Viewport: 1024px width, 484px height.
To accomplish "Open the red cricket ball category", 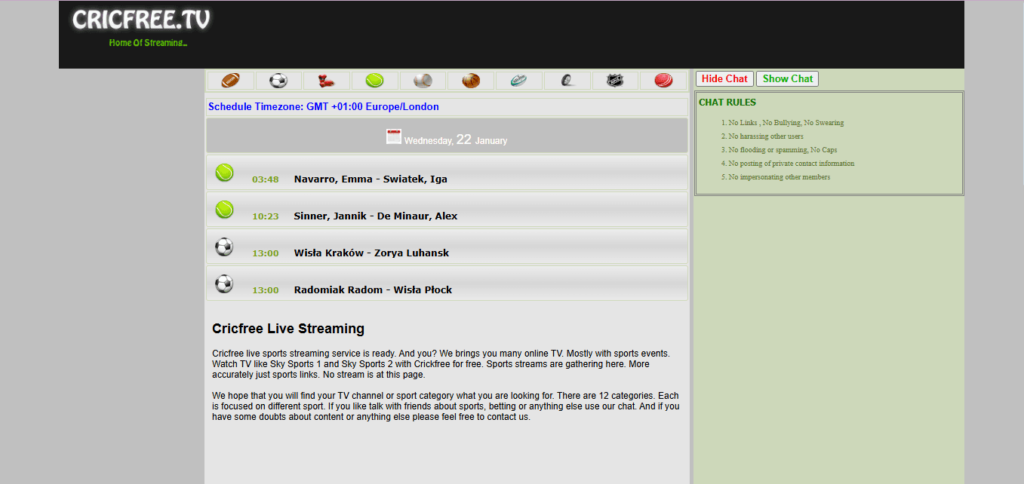I will 664,80.
